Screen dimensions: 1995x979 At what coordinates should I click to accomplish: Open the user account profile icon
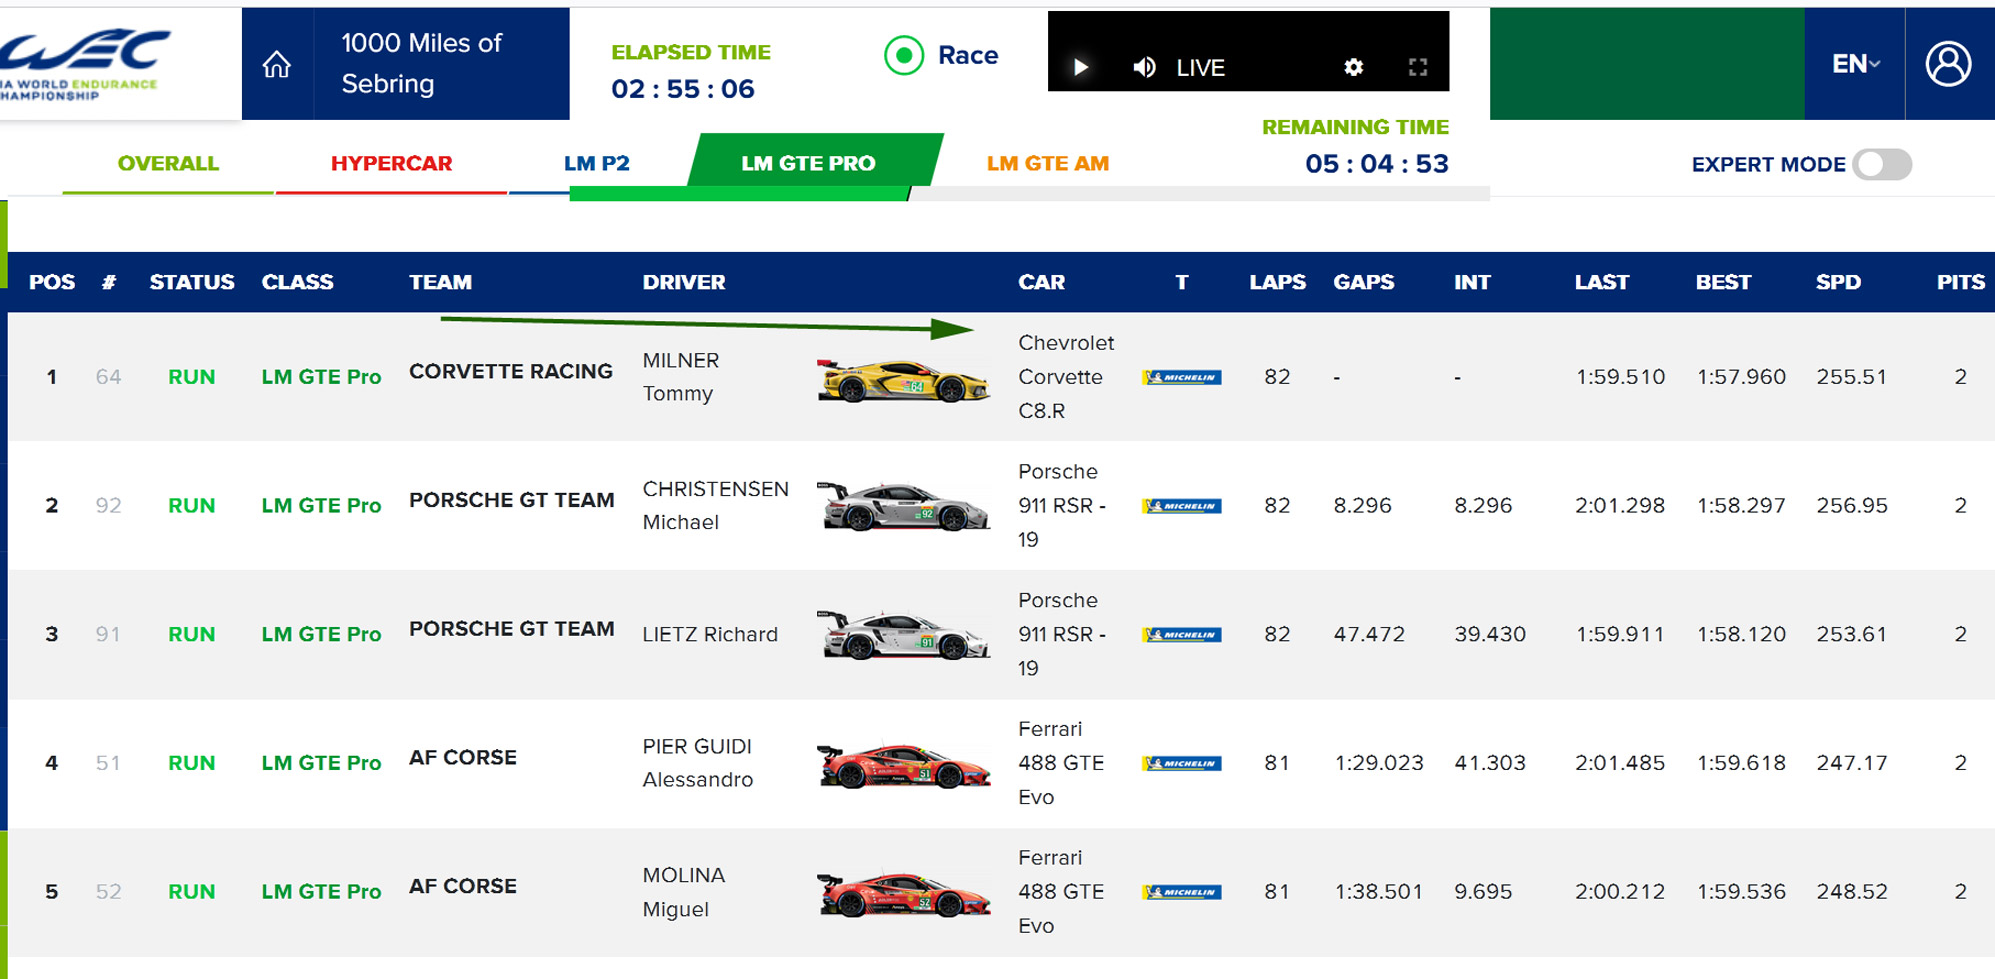coord(1949,64)
